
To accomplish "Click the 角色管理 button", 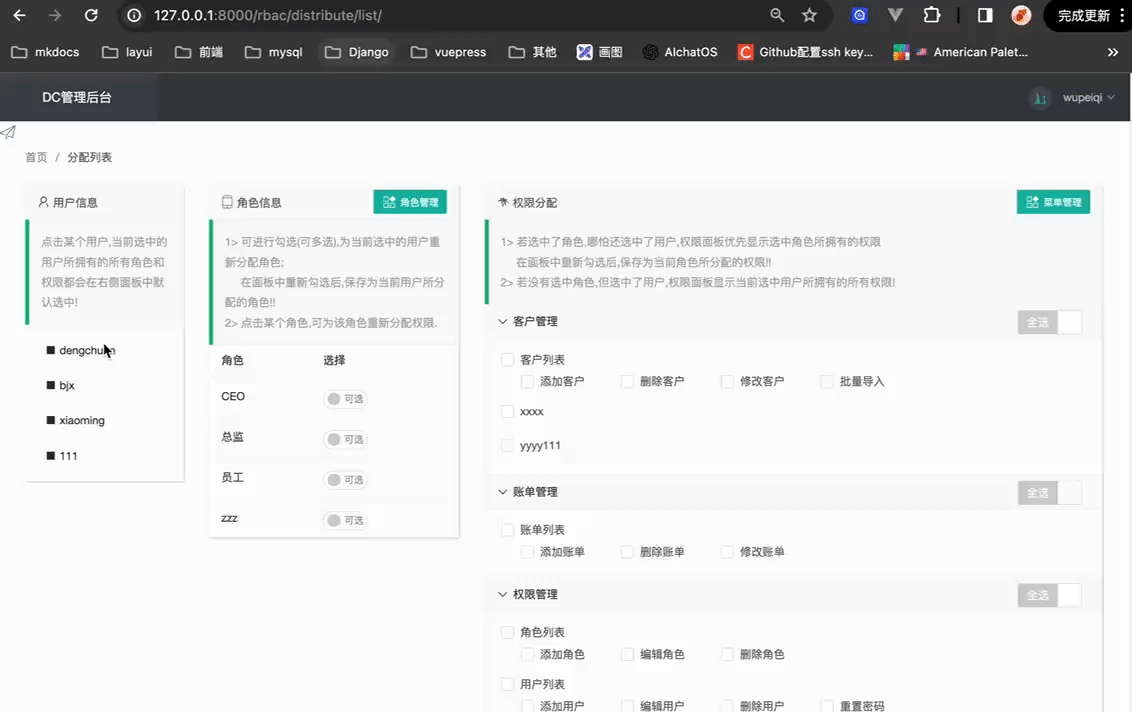I will [410, 202].
